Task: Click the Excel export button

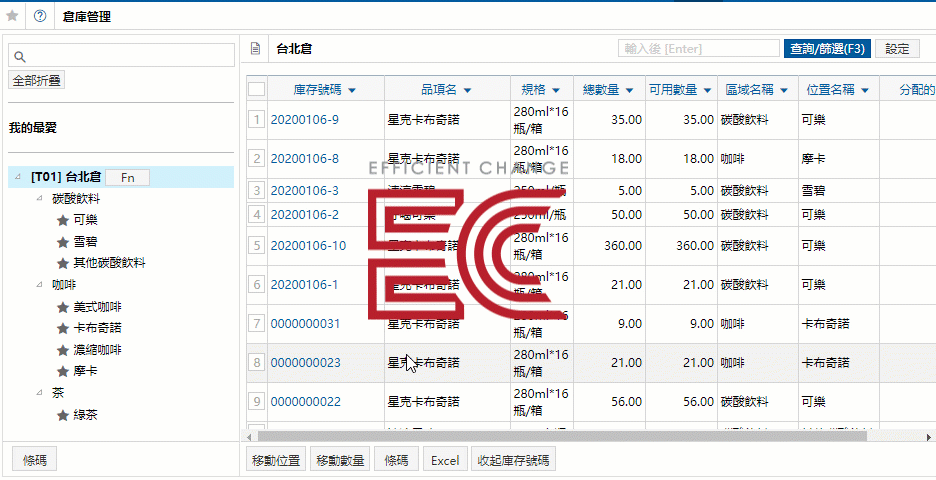Action: (445, 460)
